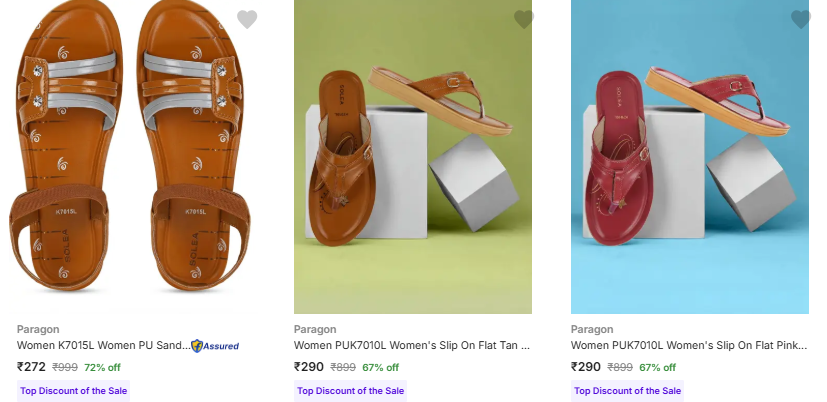Open Women's Slip On Flat Pink title
This screenshot has width=827, height=402.
[688, 346]
